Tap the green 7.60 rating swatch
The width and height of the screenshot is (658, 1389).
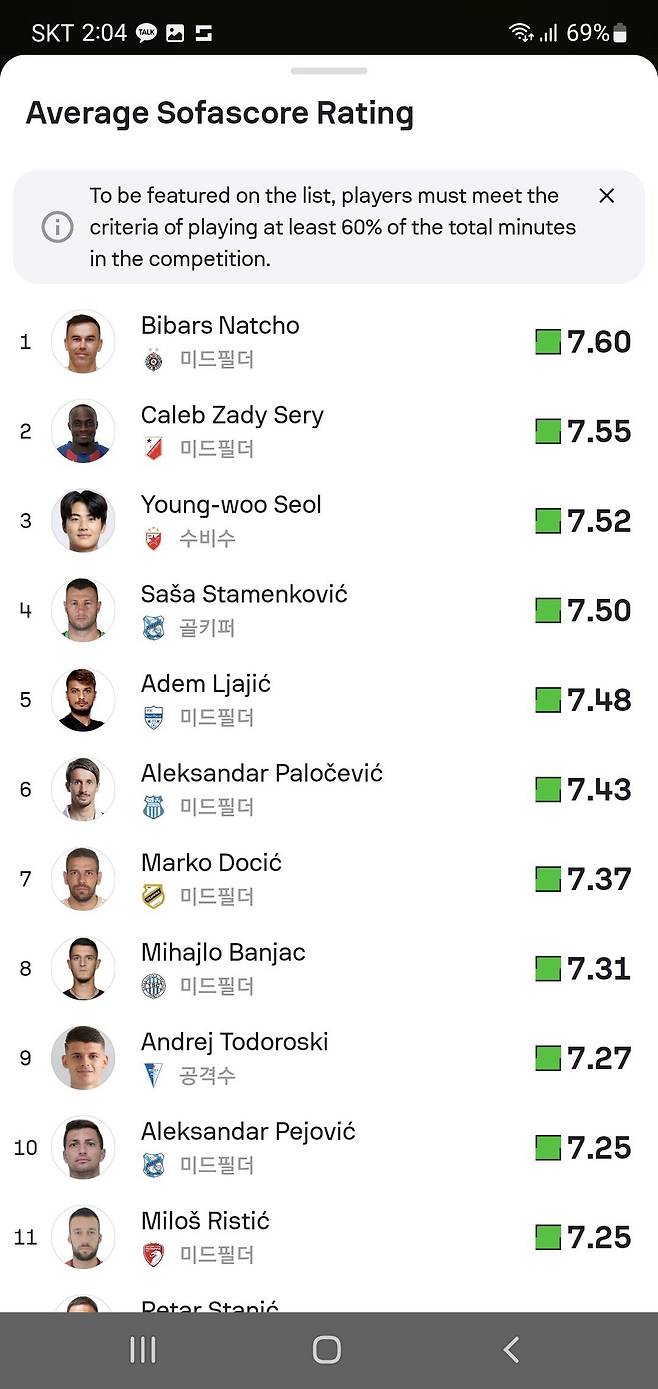pos(547,342)
